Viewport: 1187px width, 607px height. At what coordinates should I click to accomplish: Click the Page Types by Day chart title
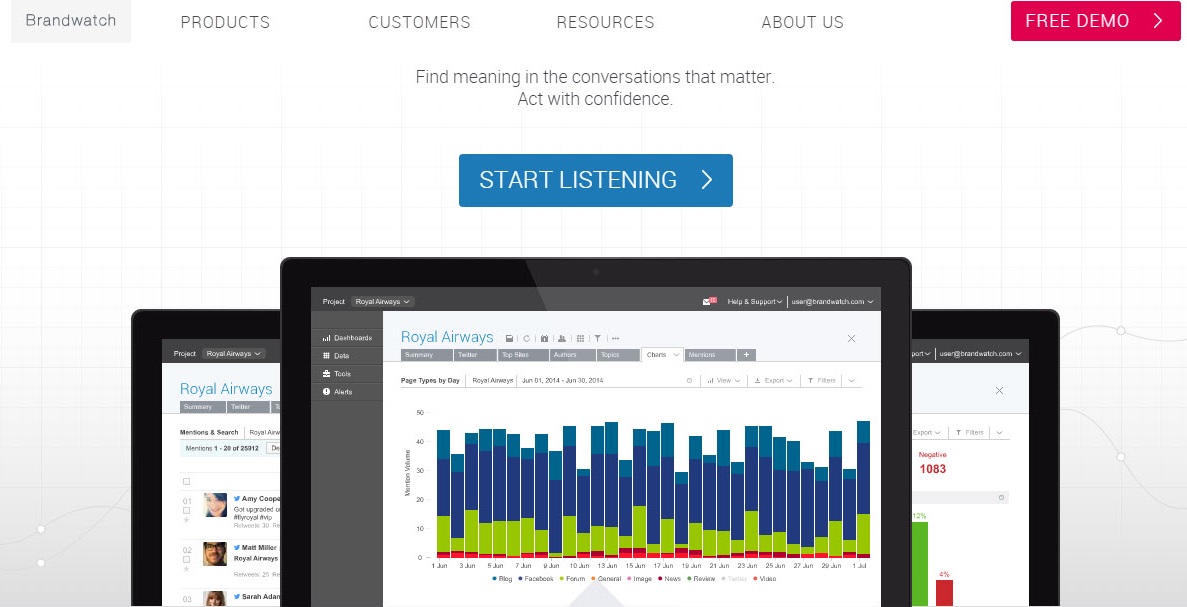(430, 381)
